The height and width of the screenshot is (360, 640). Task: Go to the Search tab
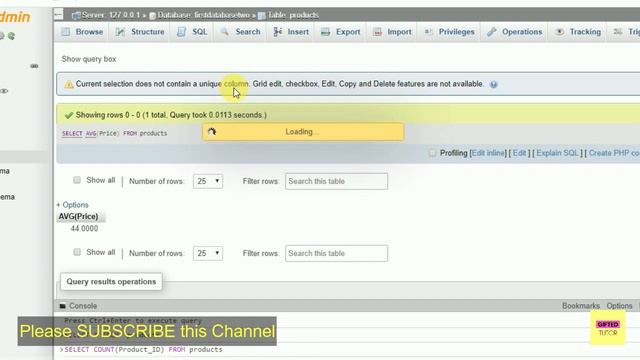click(240, 32)
